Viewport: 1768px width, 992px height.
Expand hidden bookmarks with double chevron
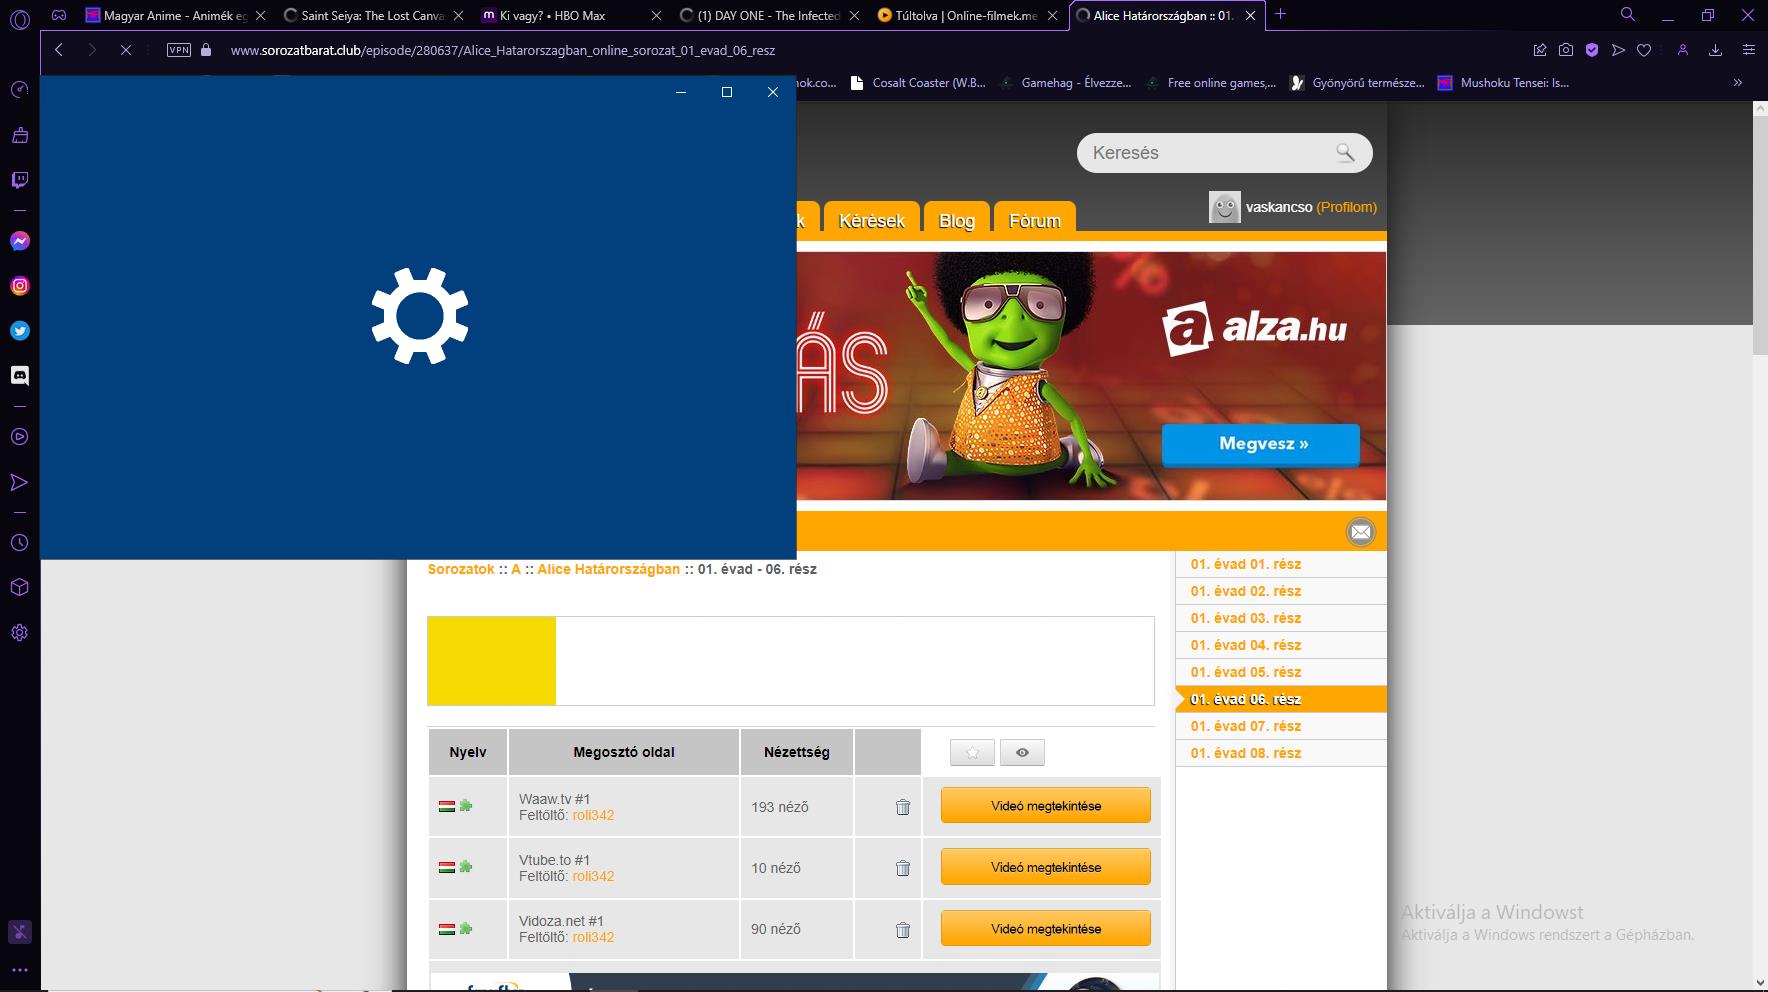click(x=1737, y=83)
